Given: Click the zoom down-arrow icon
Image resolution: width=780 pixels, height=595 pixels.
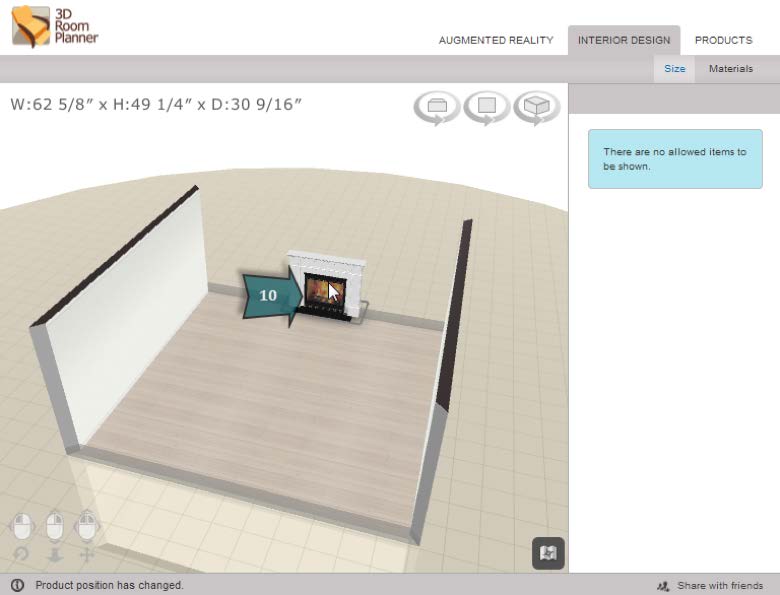Looking at the screenshot, I should [x=55, y=555].
